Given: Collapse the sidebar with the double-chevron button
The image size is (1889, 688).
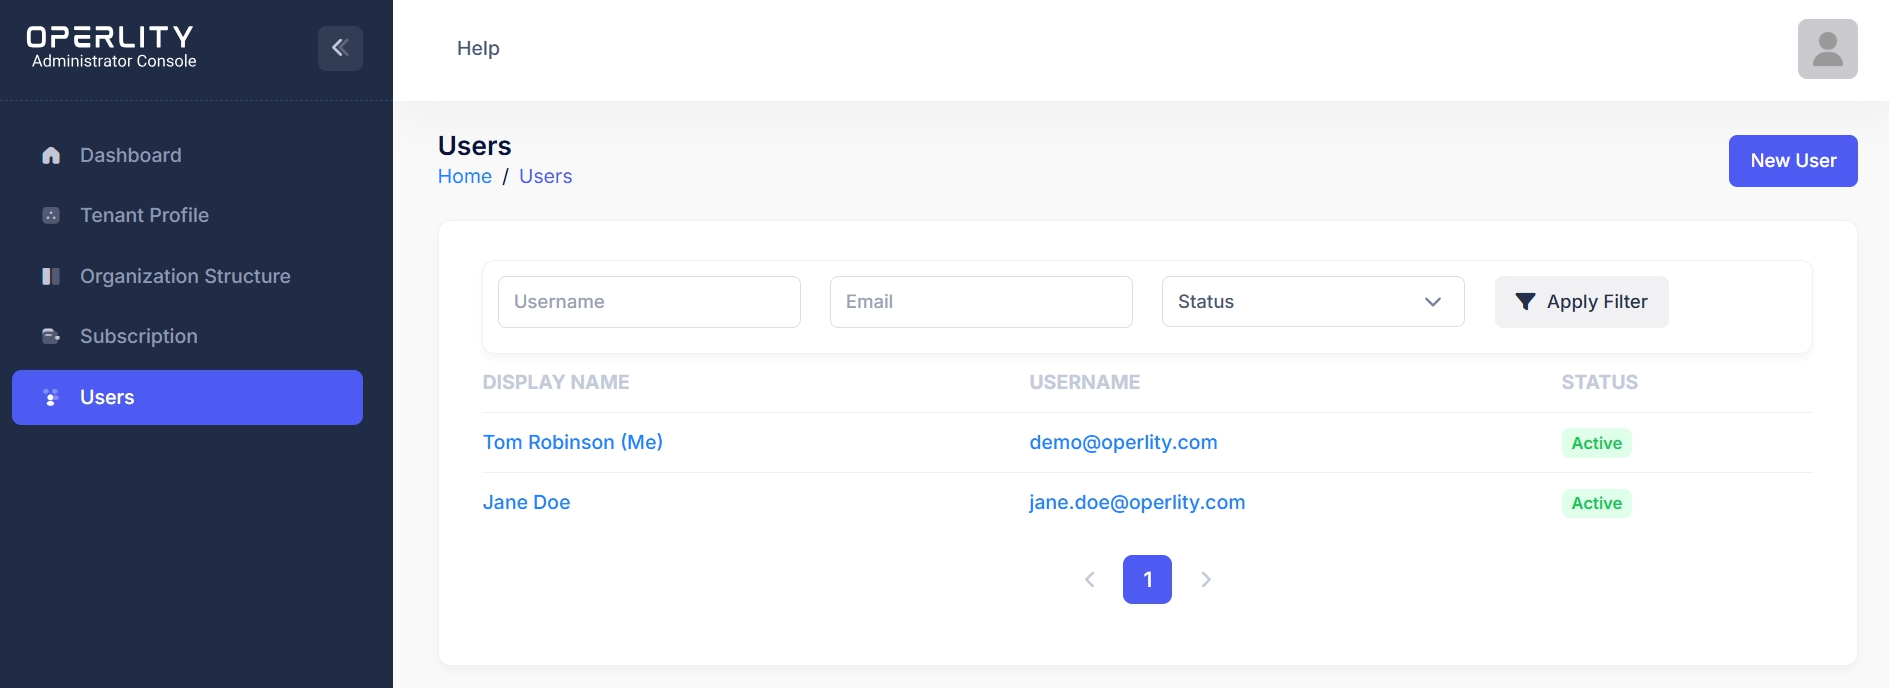Looking at the screenshot, I should pyautogui.click(x=340, y=48).
